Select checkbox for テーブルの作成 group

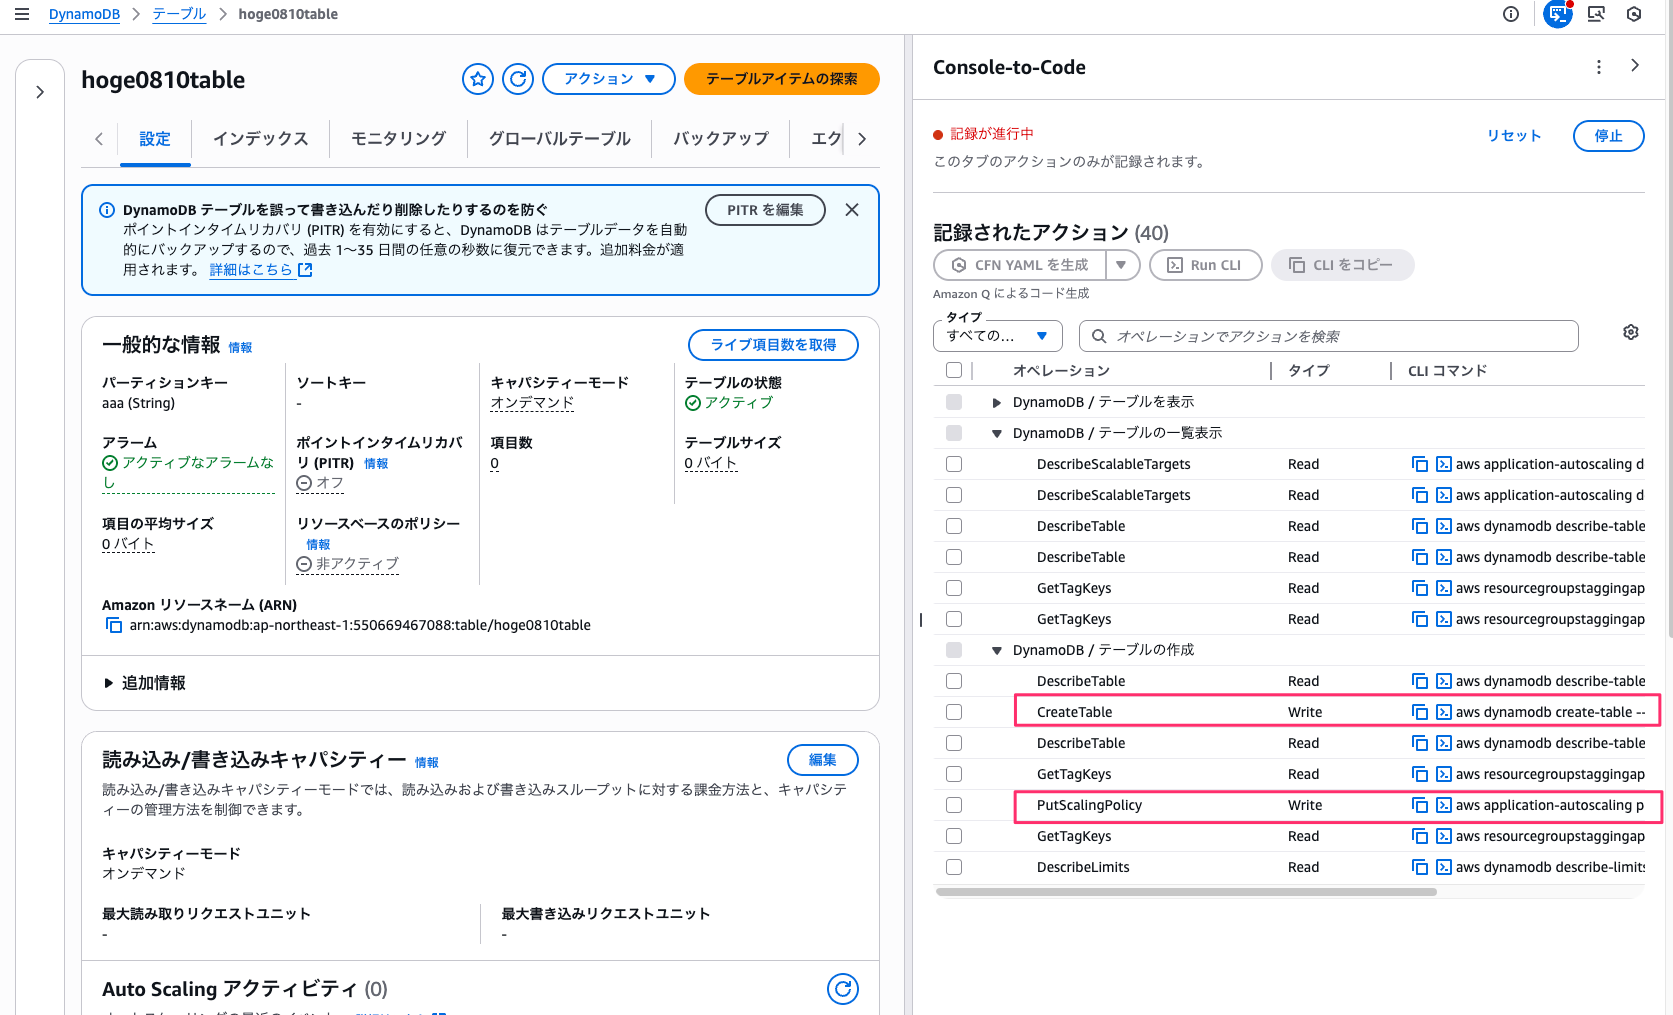[954, 650]
